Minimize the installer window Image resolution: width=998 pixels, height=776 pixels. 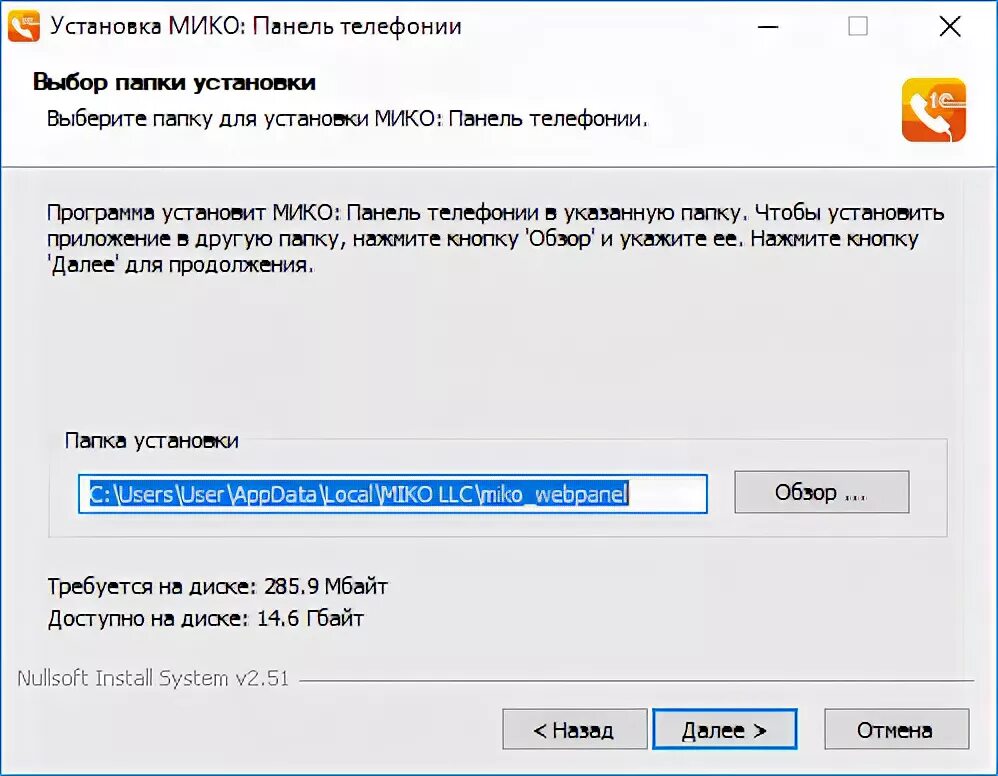coord(768,27)
